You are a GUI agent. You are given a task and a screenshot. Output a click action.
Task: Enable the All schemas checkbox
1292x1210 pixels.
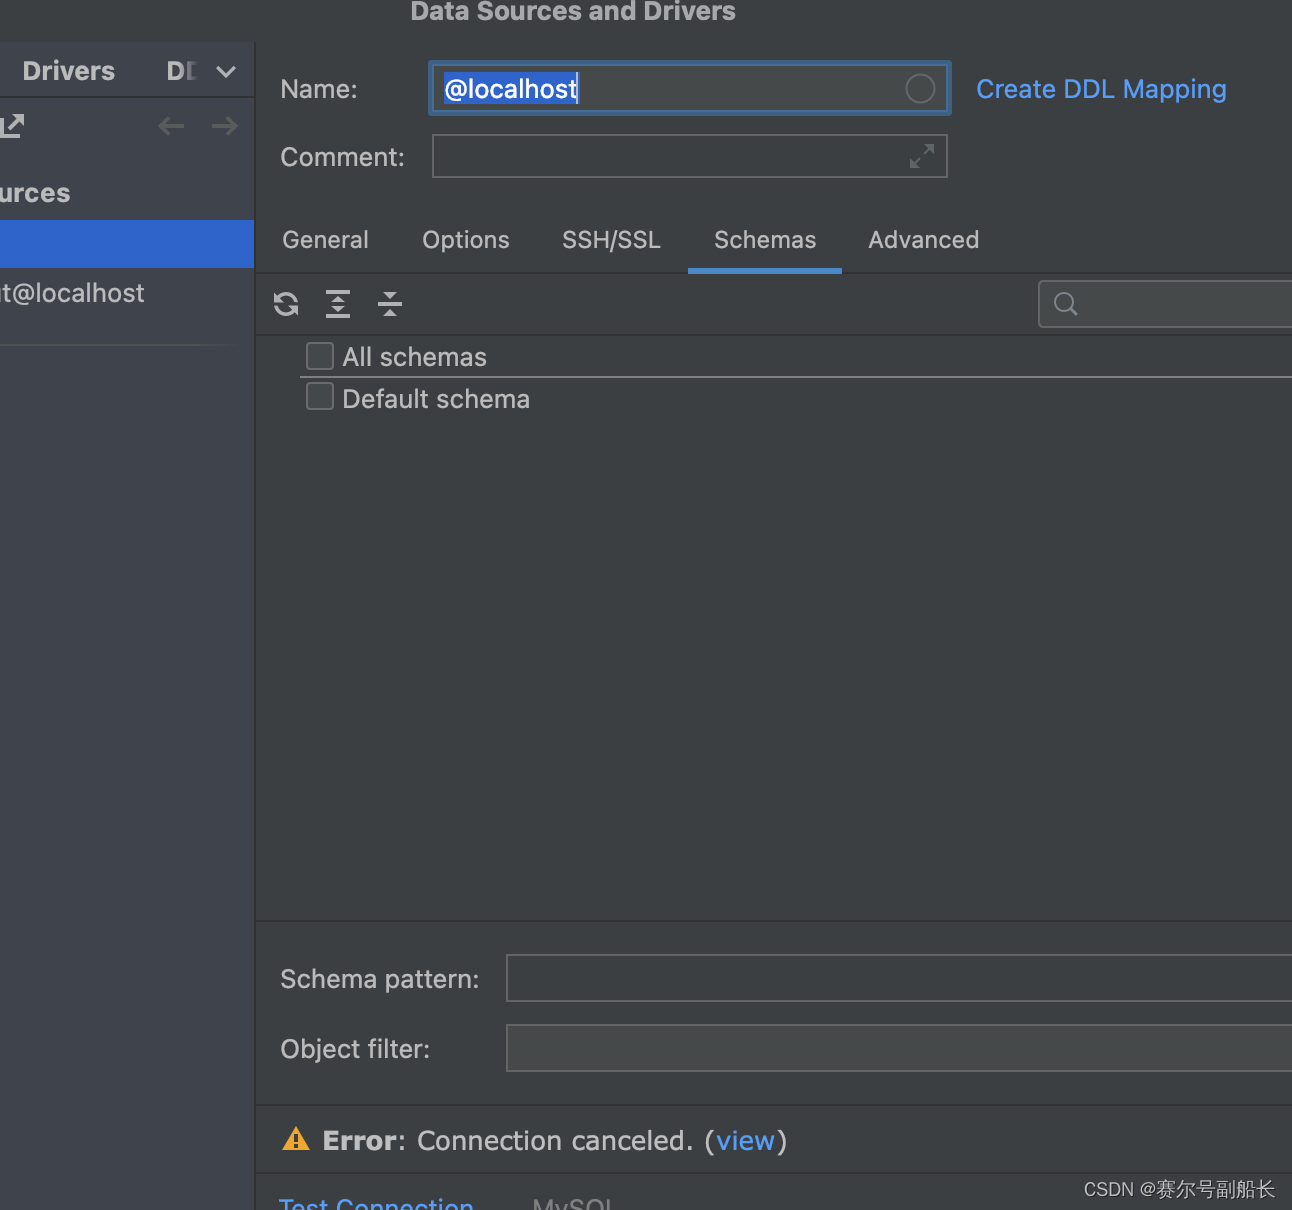point(320,356)
